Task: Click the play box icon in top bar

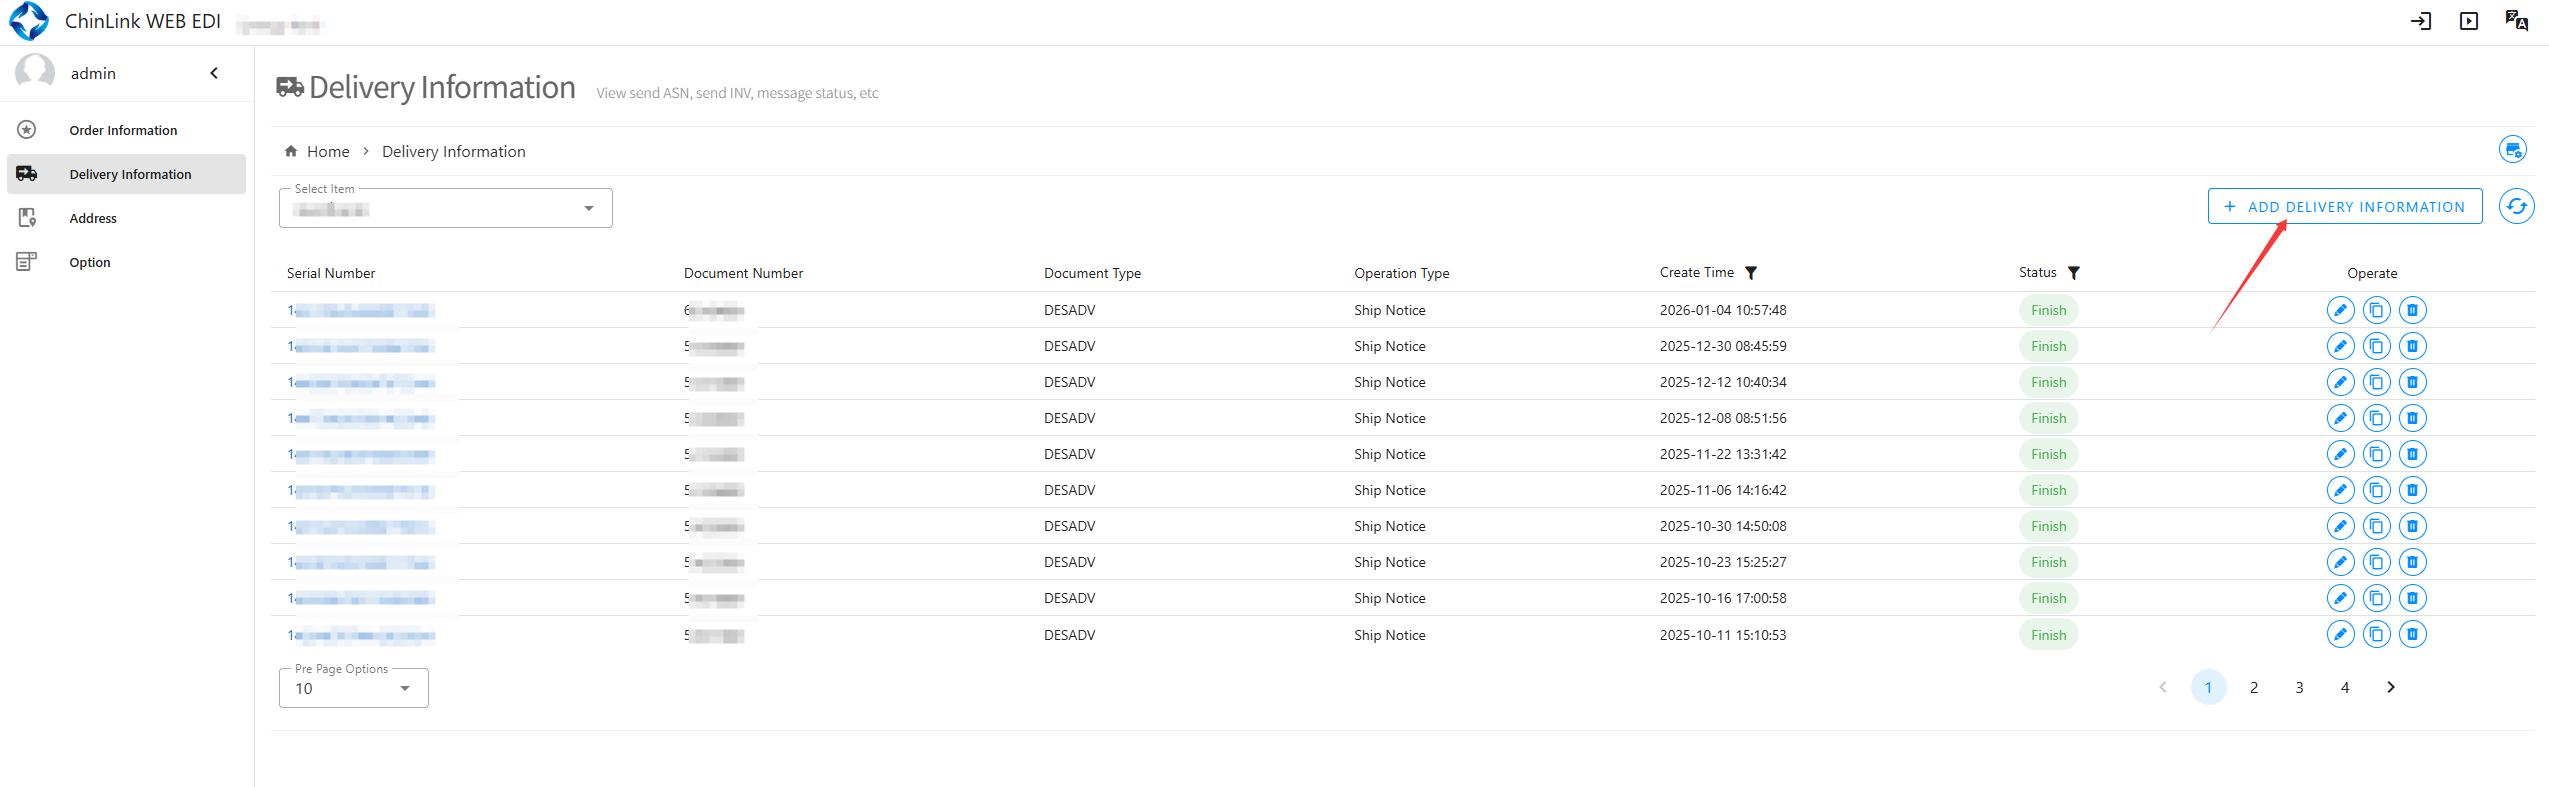Action: tap(2468, 21)
